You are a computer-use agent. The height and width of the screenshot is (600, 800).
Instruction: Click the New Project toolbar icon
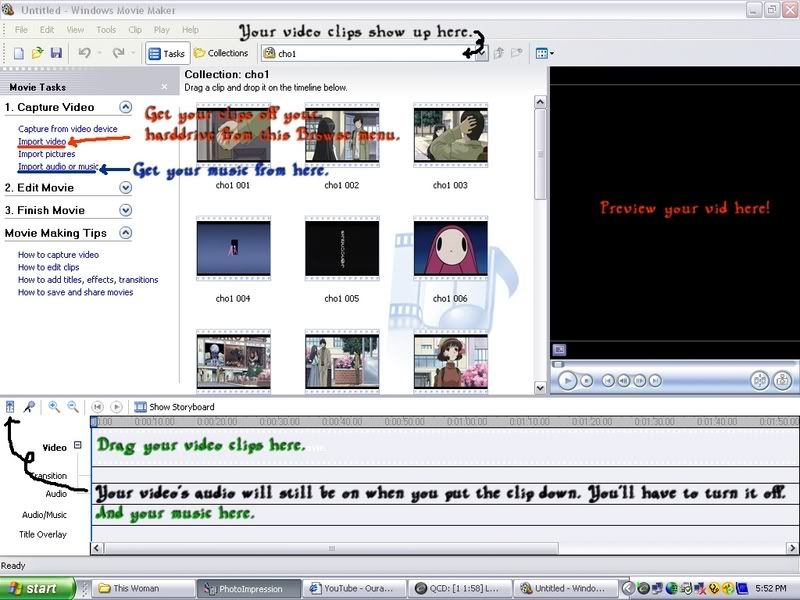coord(19,53)
